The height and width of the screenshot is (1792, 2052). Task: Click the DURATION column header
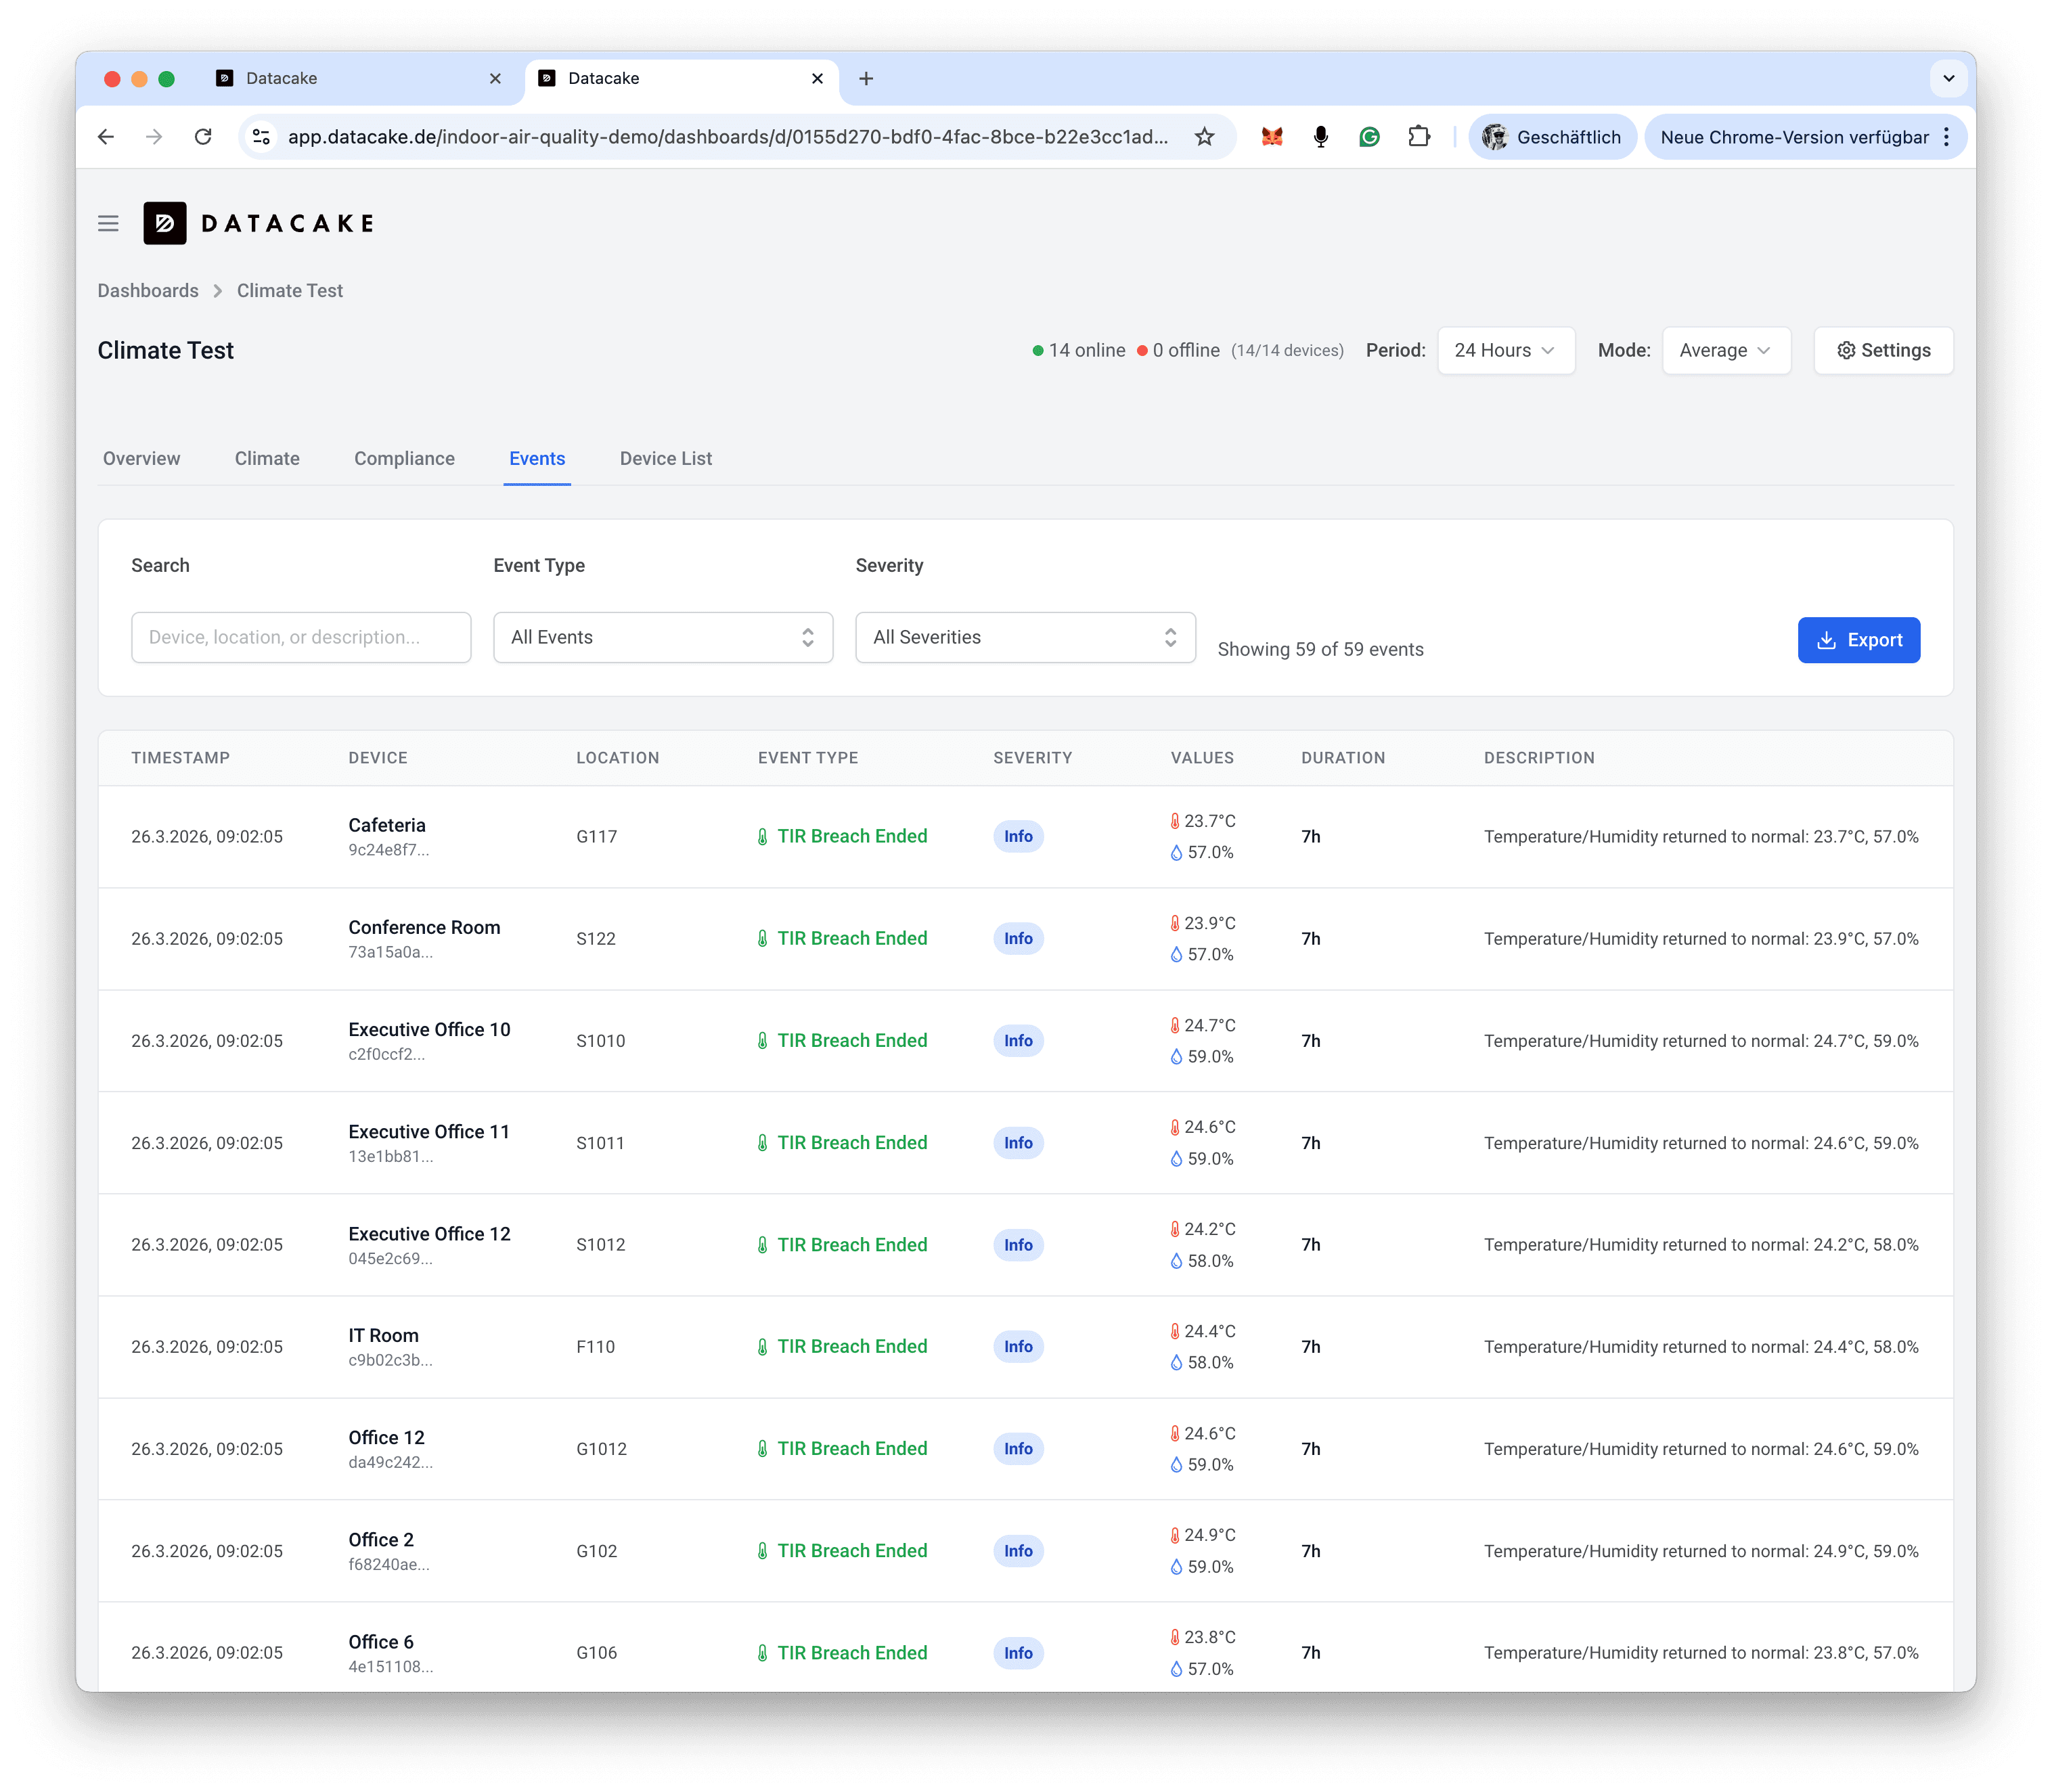pyautogui.click(x=1343, y=758)
